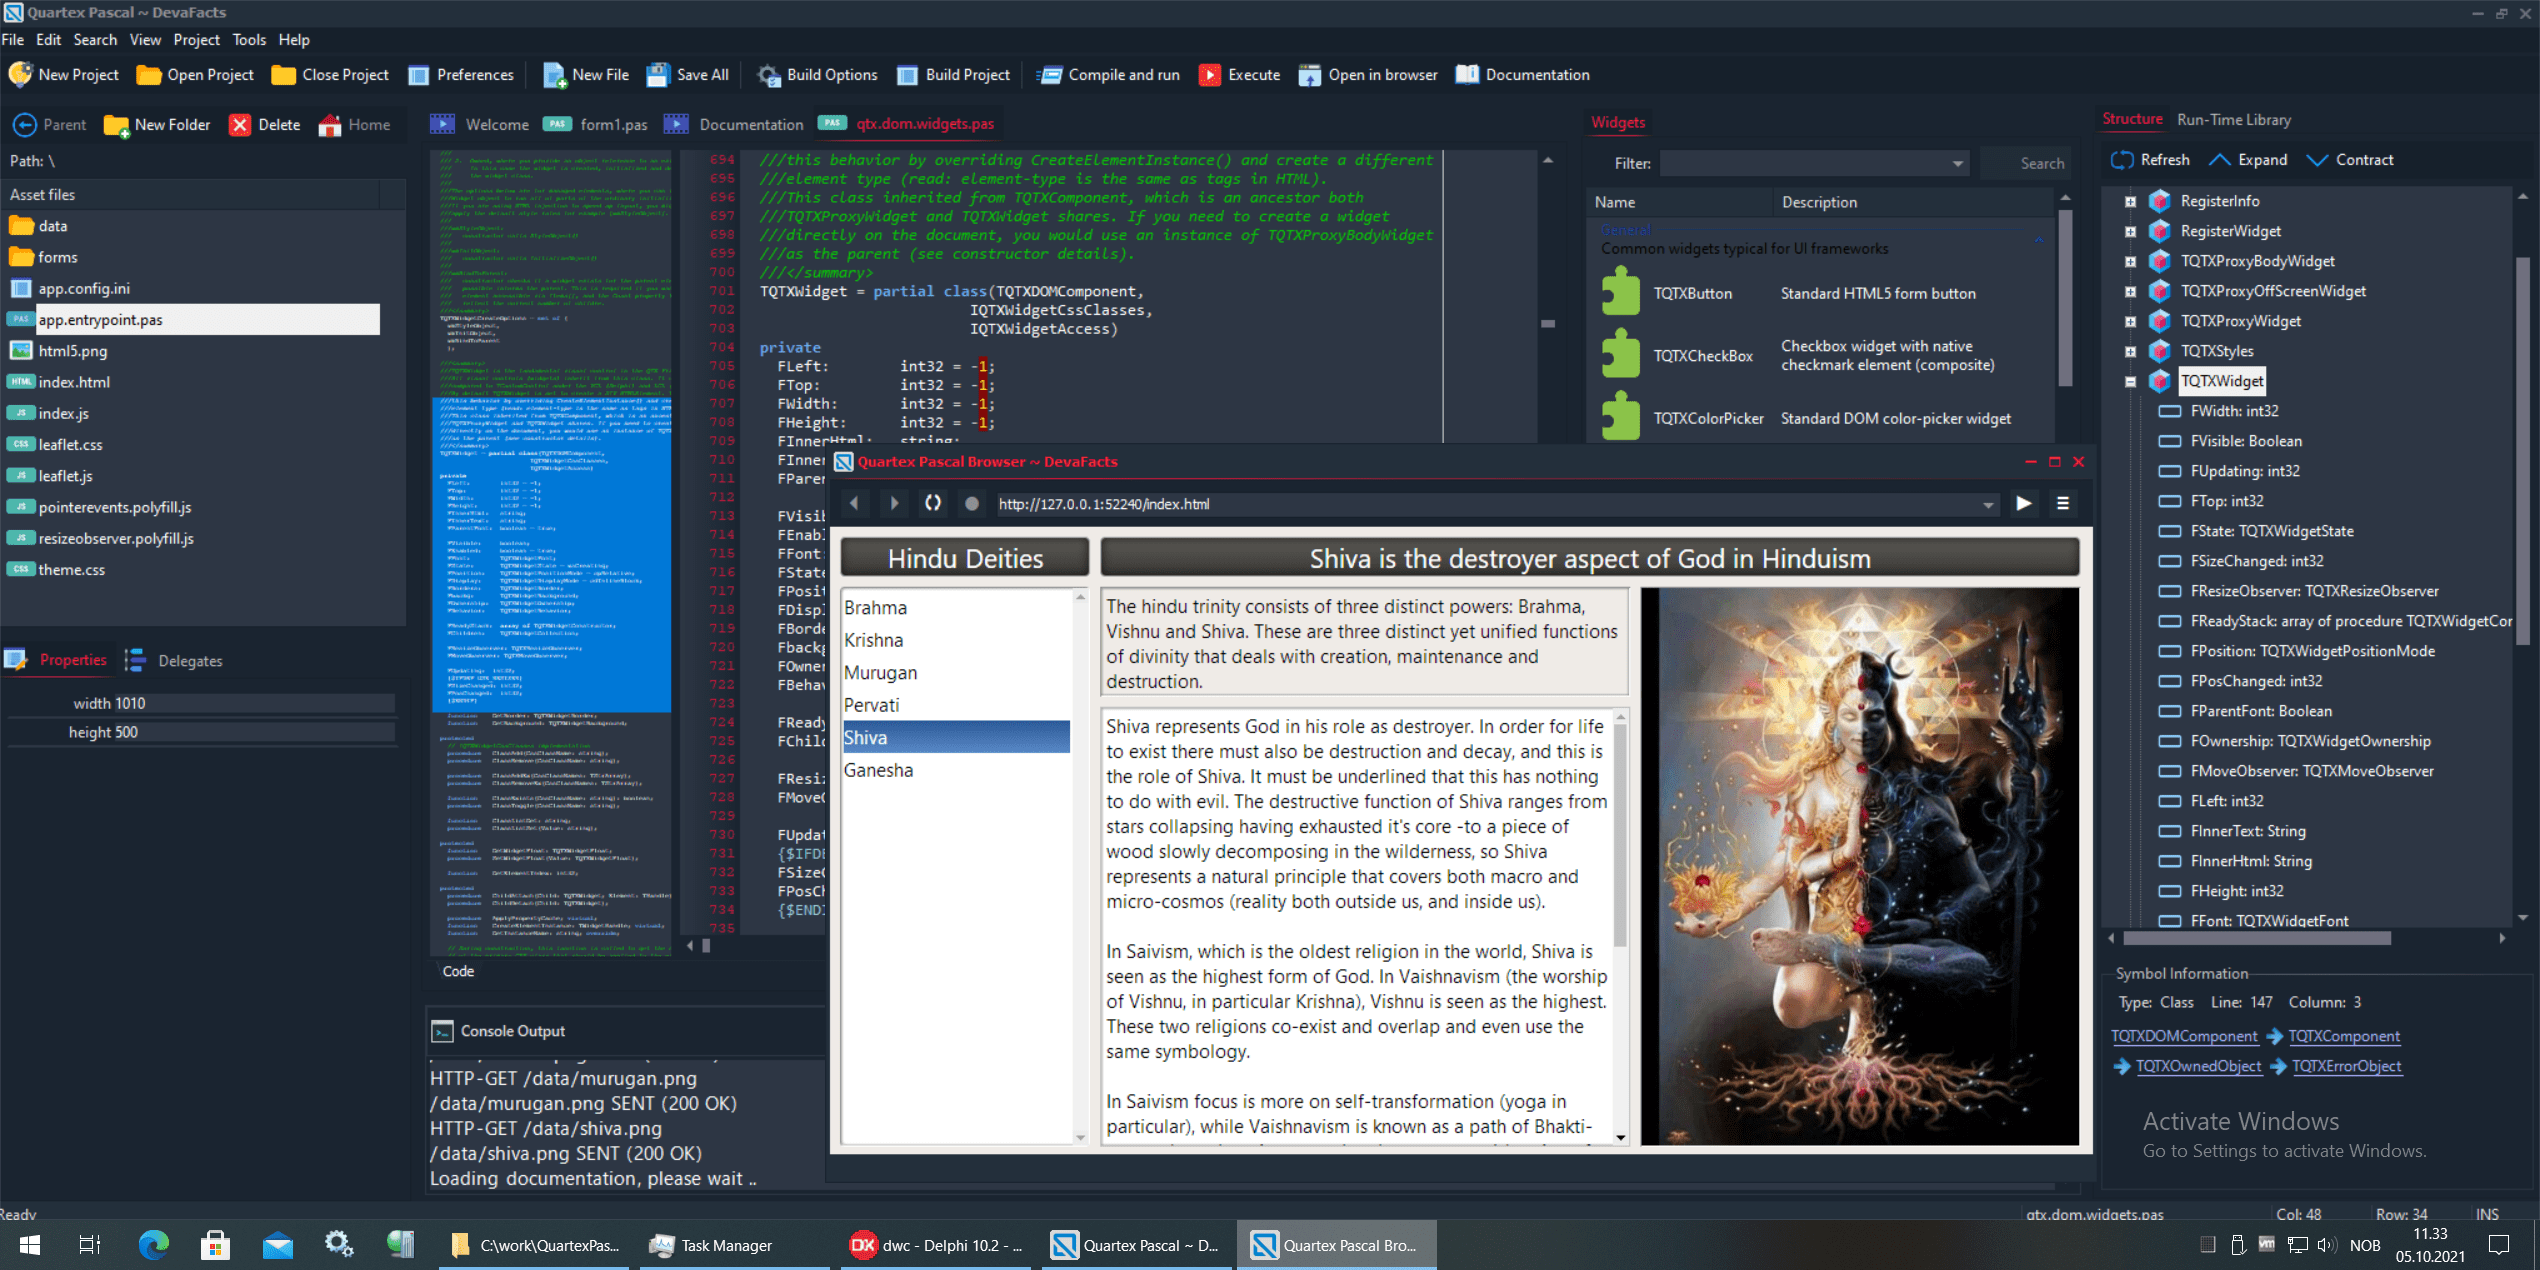
Task: Expand the TQTXStyles tree node
Action: 2130,351
